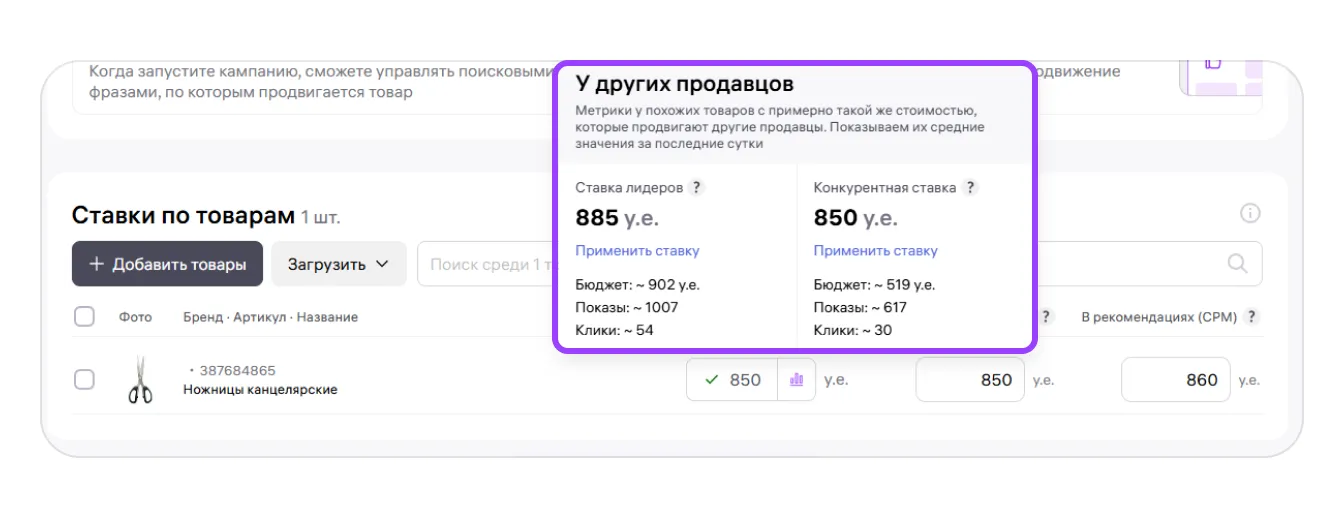
Task: Focus the middle 850 bid input
Action: 970,380
